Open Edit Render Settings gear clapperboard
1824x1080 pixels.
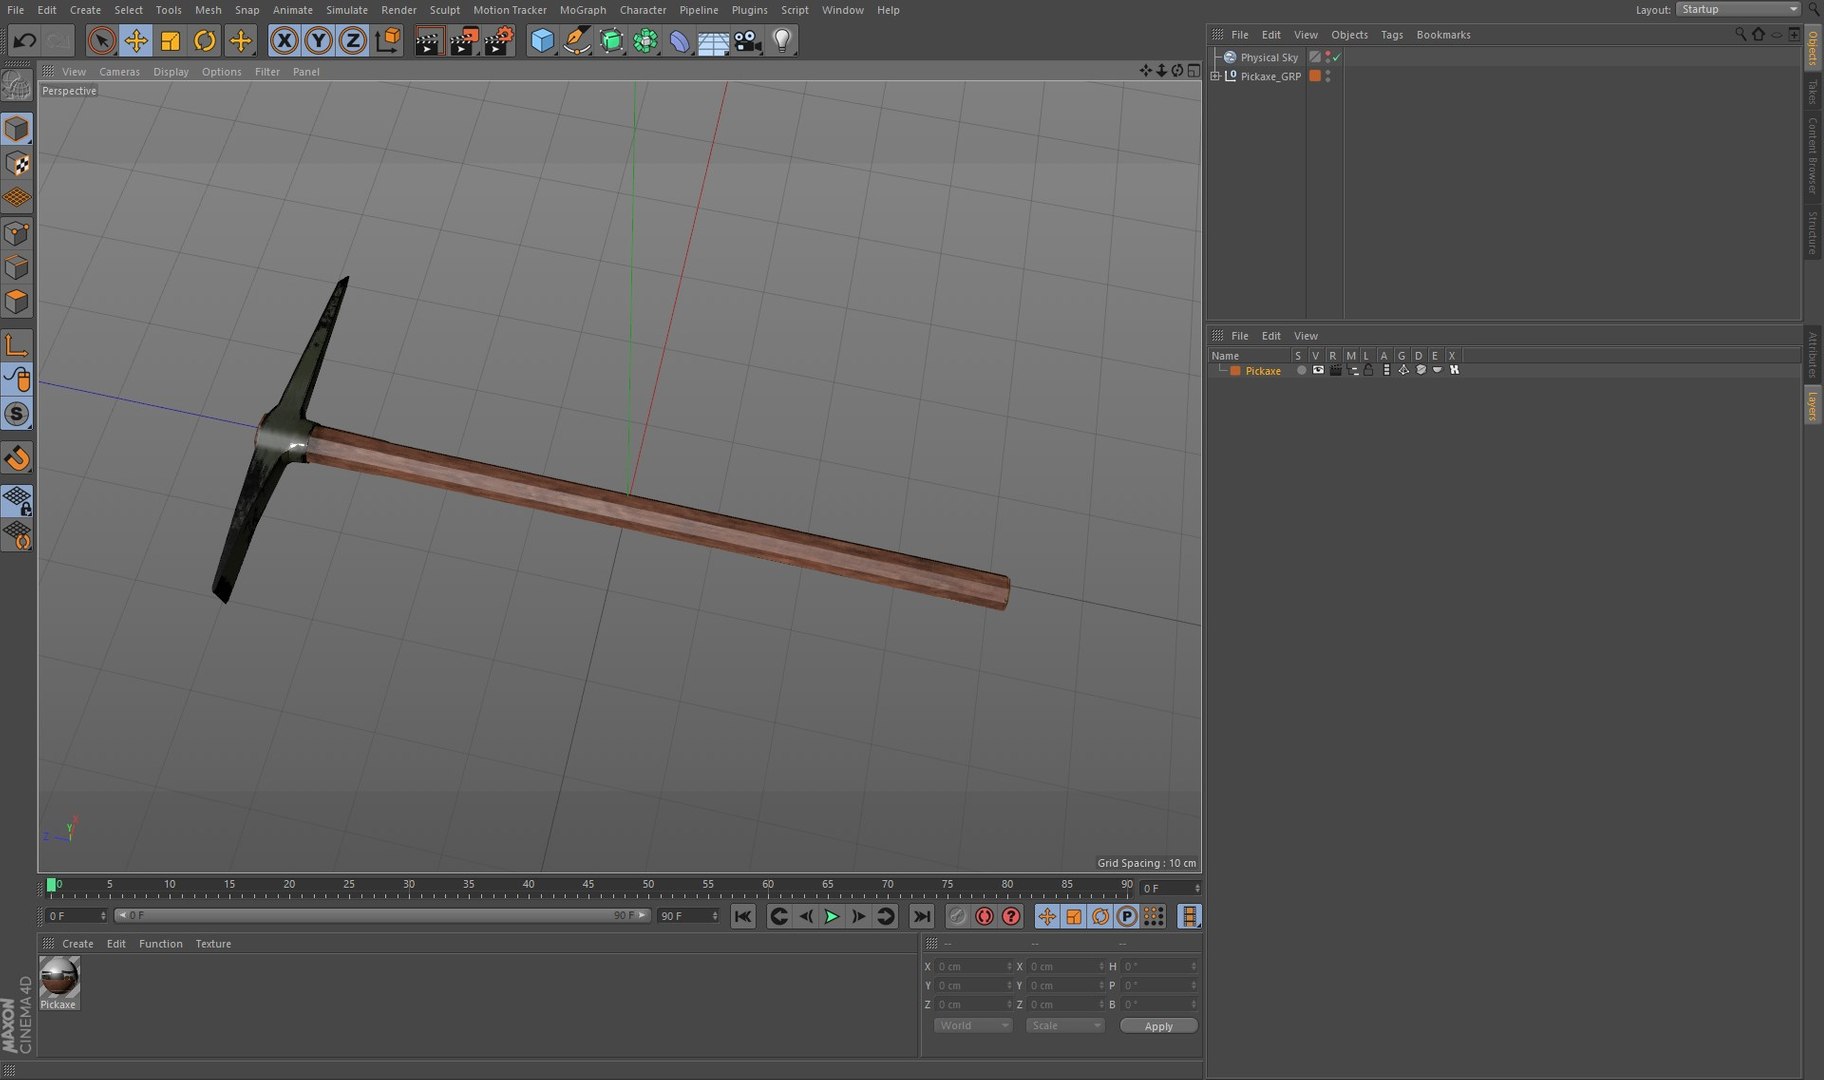pyautogui.click(x=498, y=41)
